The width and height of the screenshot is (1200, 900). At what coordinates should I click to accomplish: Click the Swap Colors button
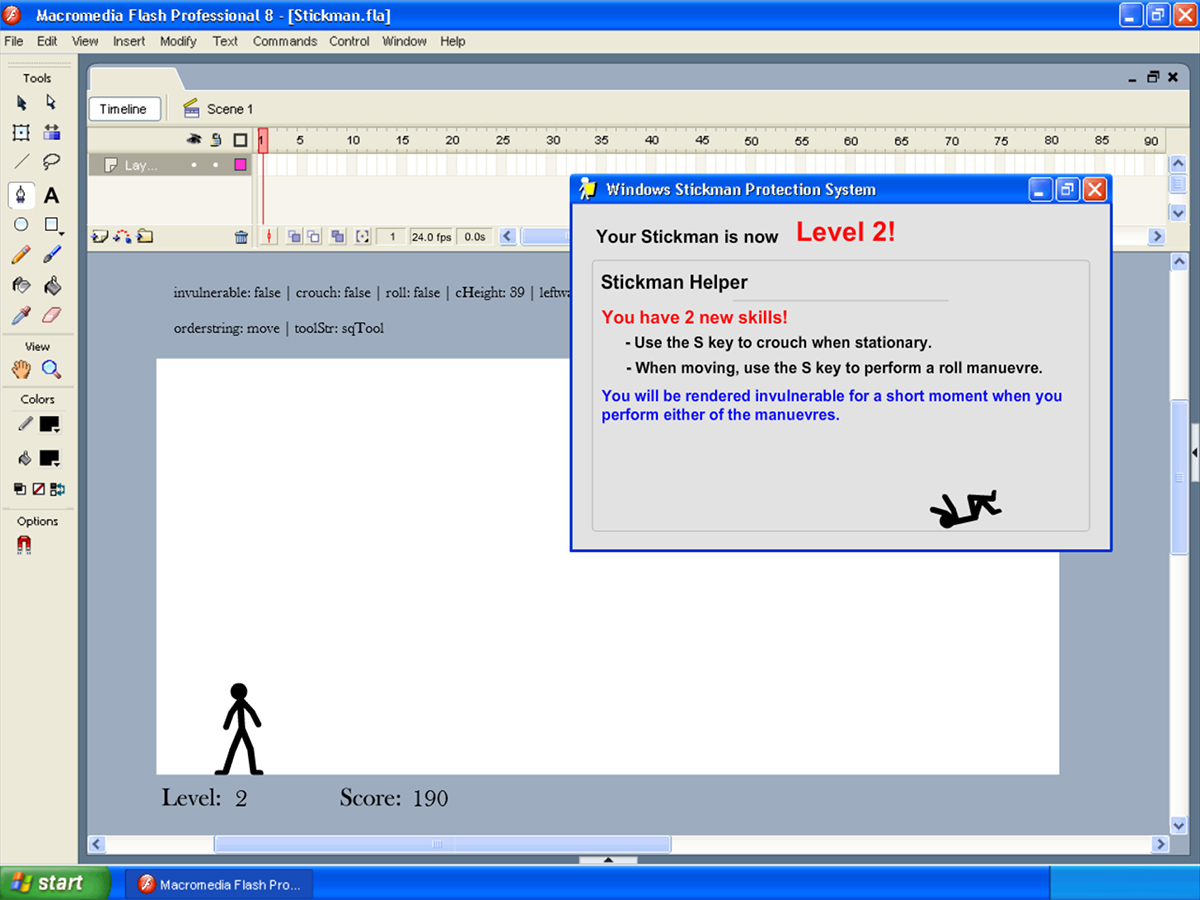(57, 489)
